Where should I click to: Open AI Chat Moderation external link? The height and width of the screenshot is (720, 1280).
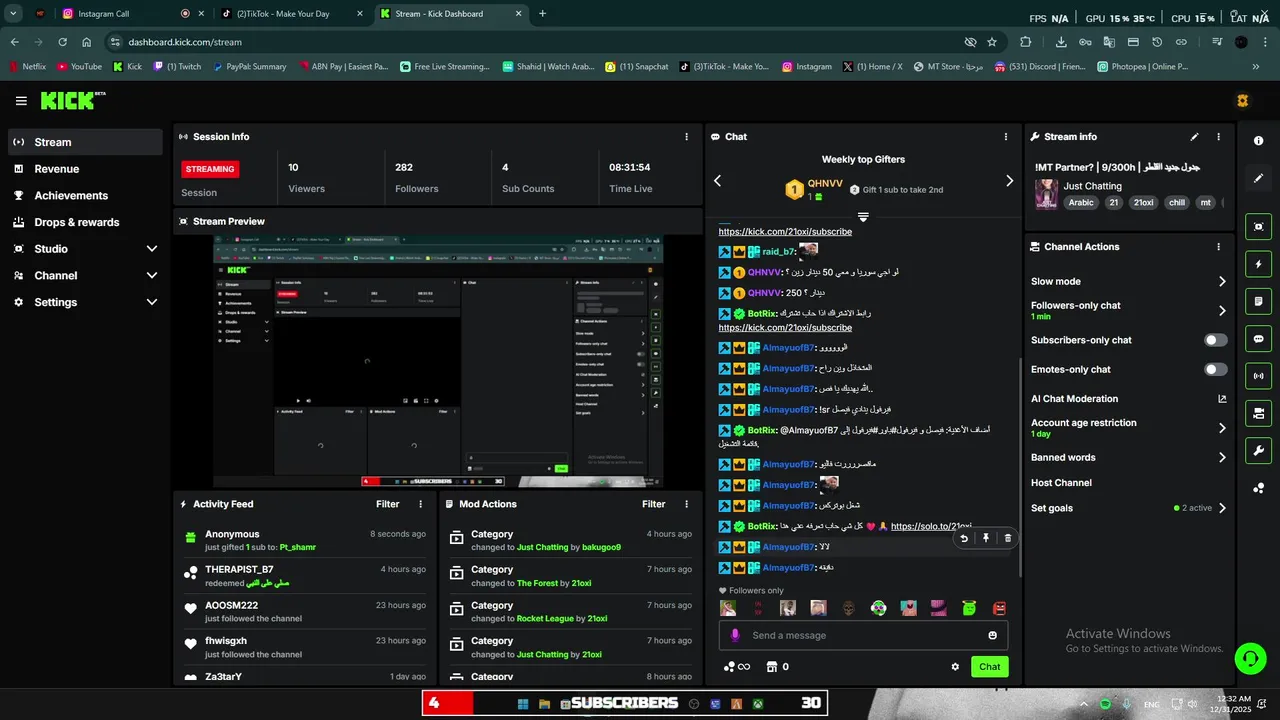coord(1222,399)
